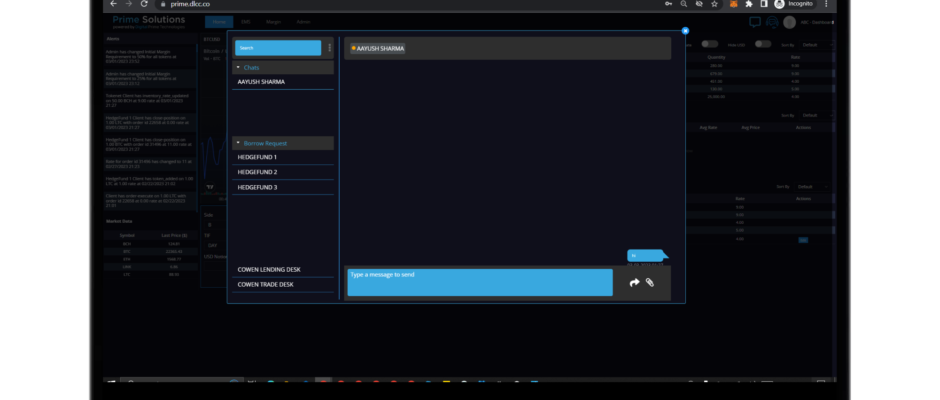Click the paperclip attachment icon

(x=650, y=283)
